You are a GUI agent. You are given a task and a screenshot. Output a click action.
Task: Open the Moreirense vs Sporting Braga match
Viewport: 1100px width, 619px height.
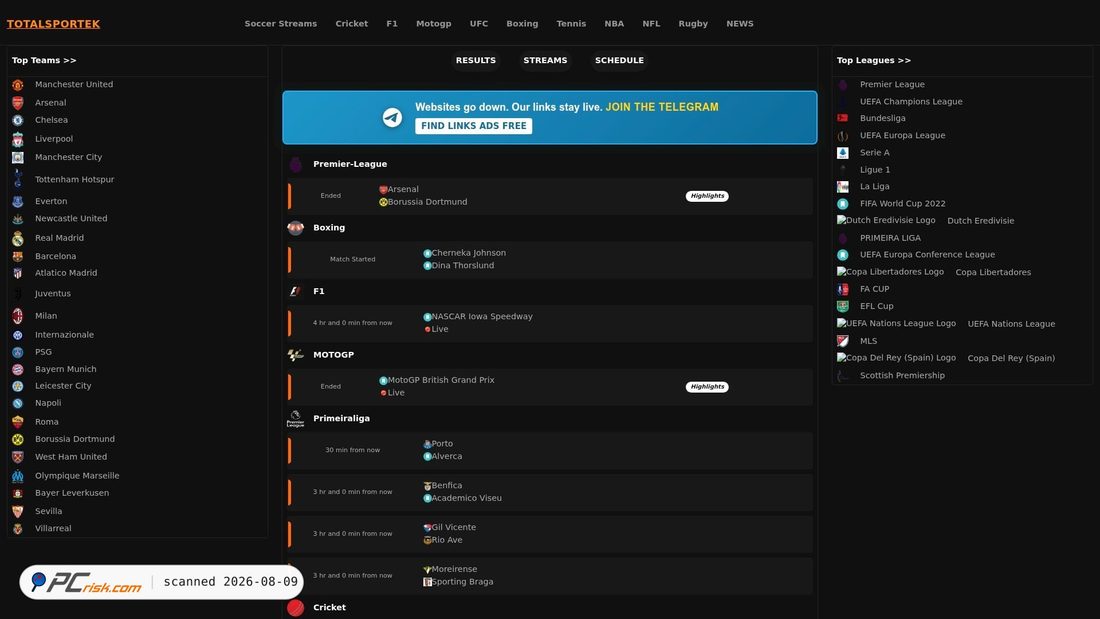[550, 576]
